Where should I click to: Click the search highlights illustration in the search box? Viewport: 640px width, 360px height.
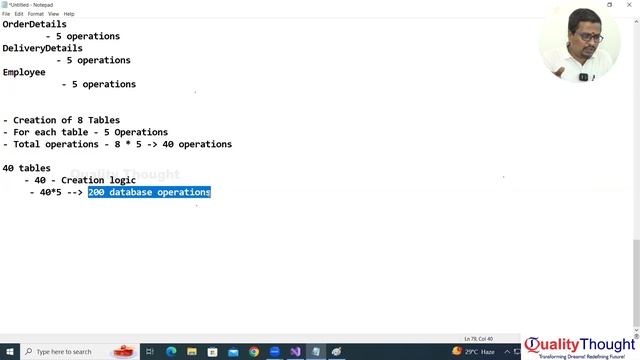124,351
